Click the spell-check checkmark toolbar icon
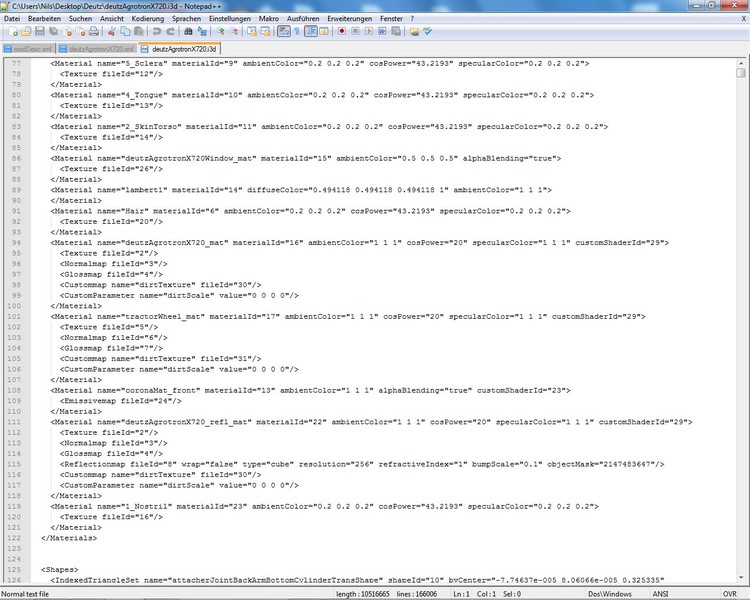 (427, 32)
